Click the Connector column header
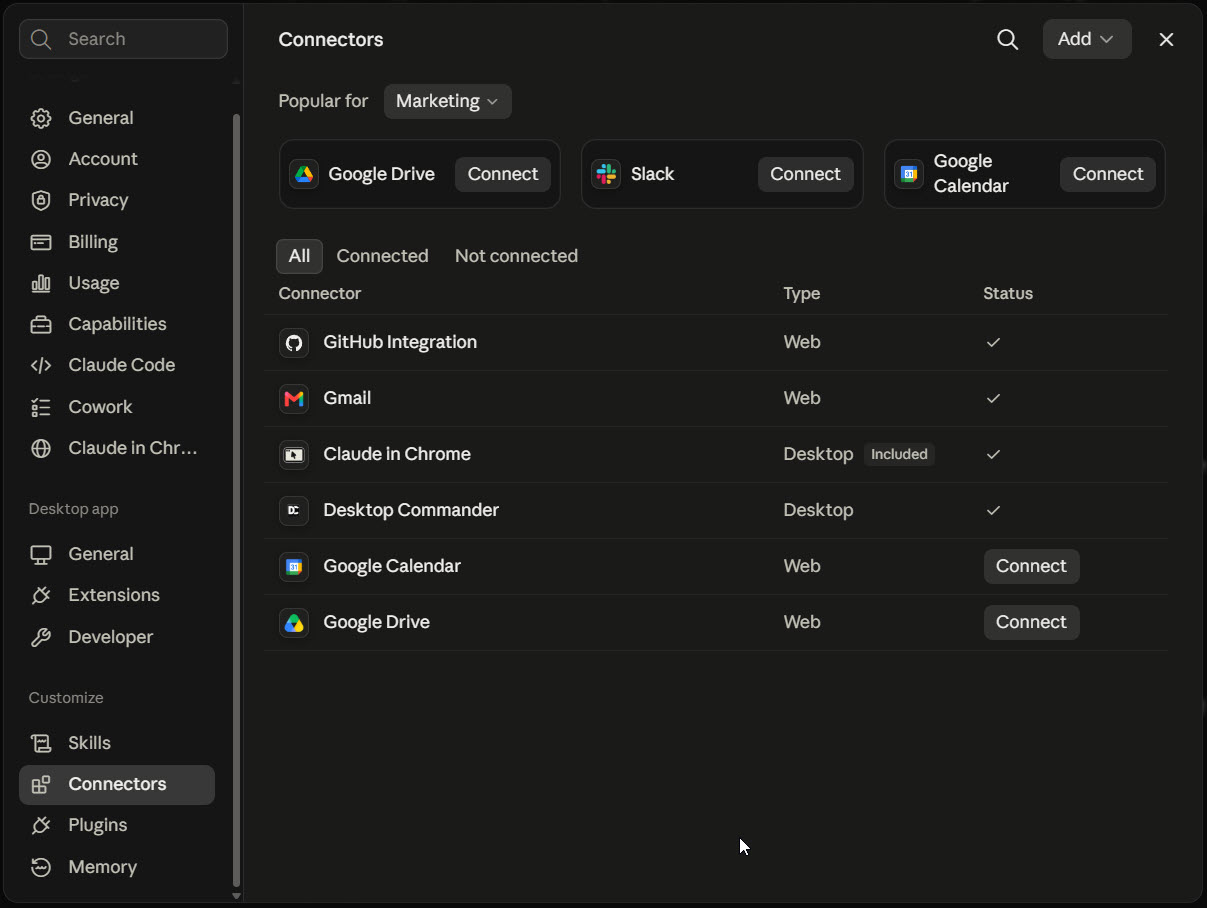The height and width of the screenshot is (908, 1207). click(x=320, y=294)
